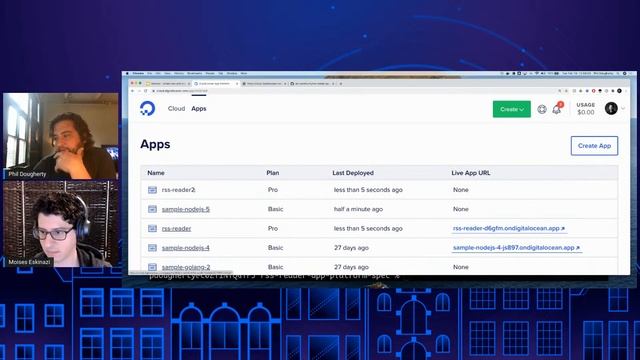Click the Plan column header
The image size is (640, 360).
(x=273, y=173)
